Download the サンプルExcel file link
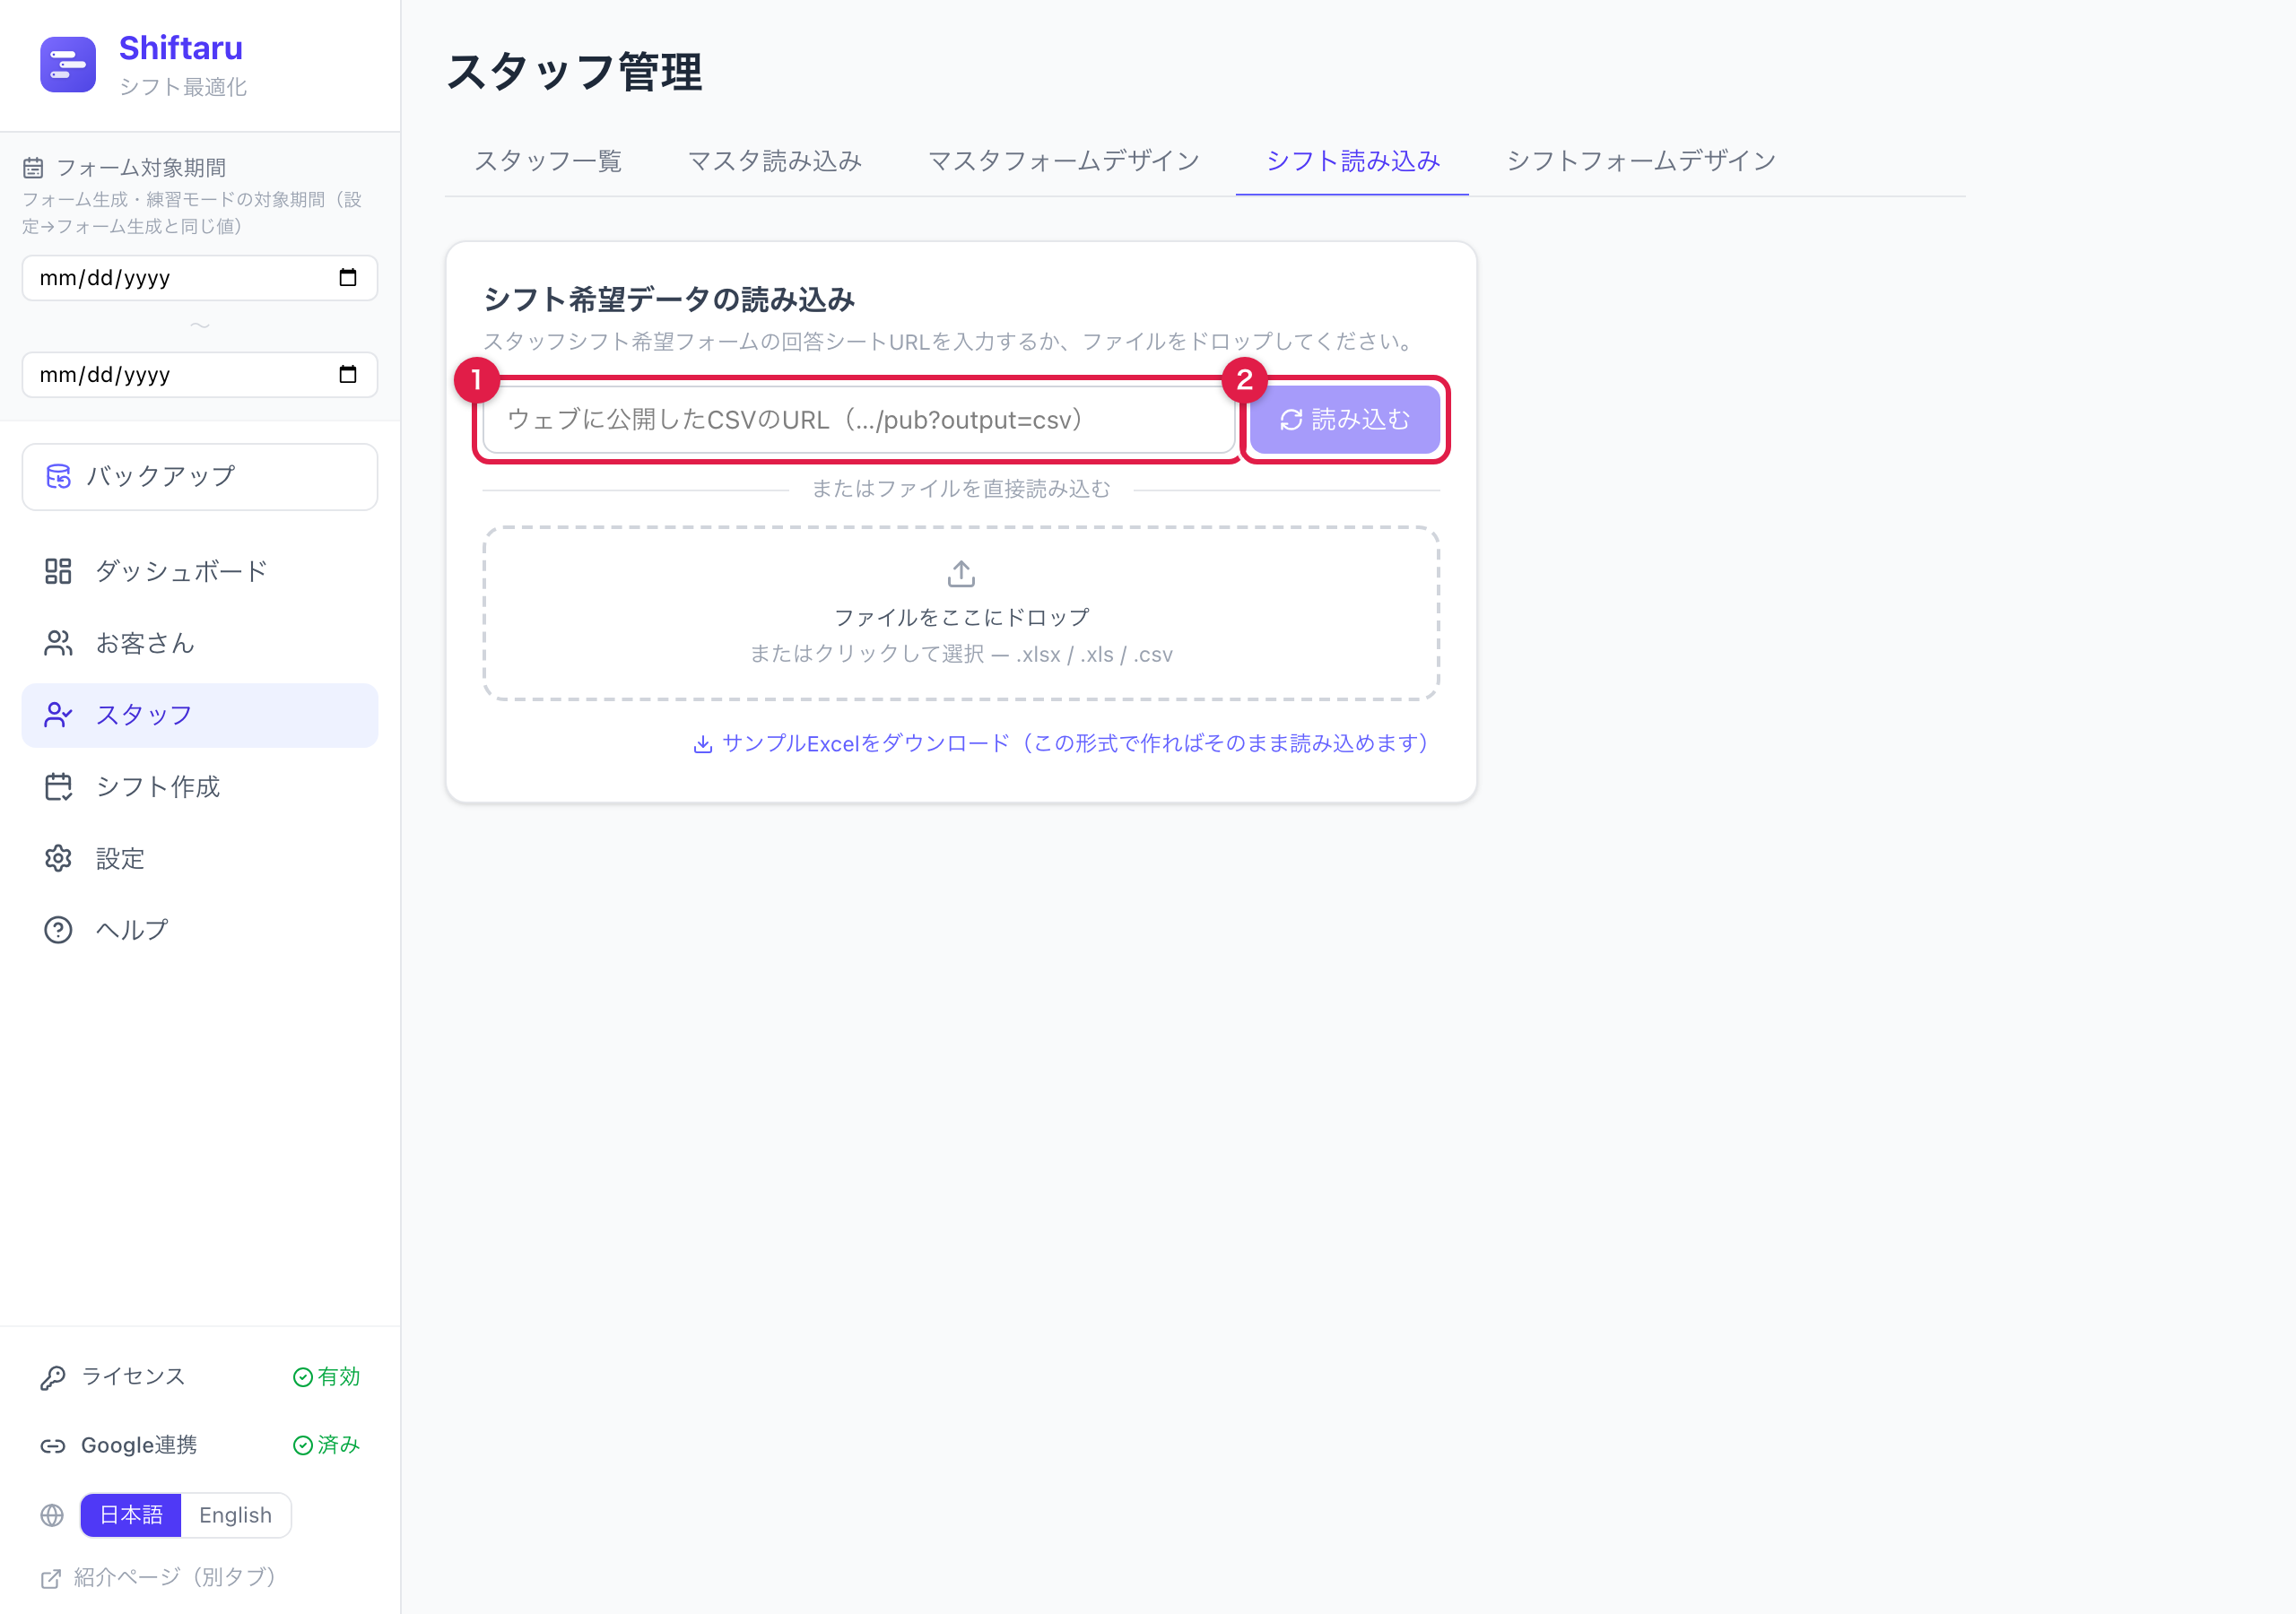 1061,744
